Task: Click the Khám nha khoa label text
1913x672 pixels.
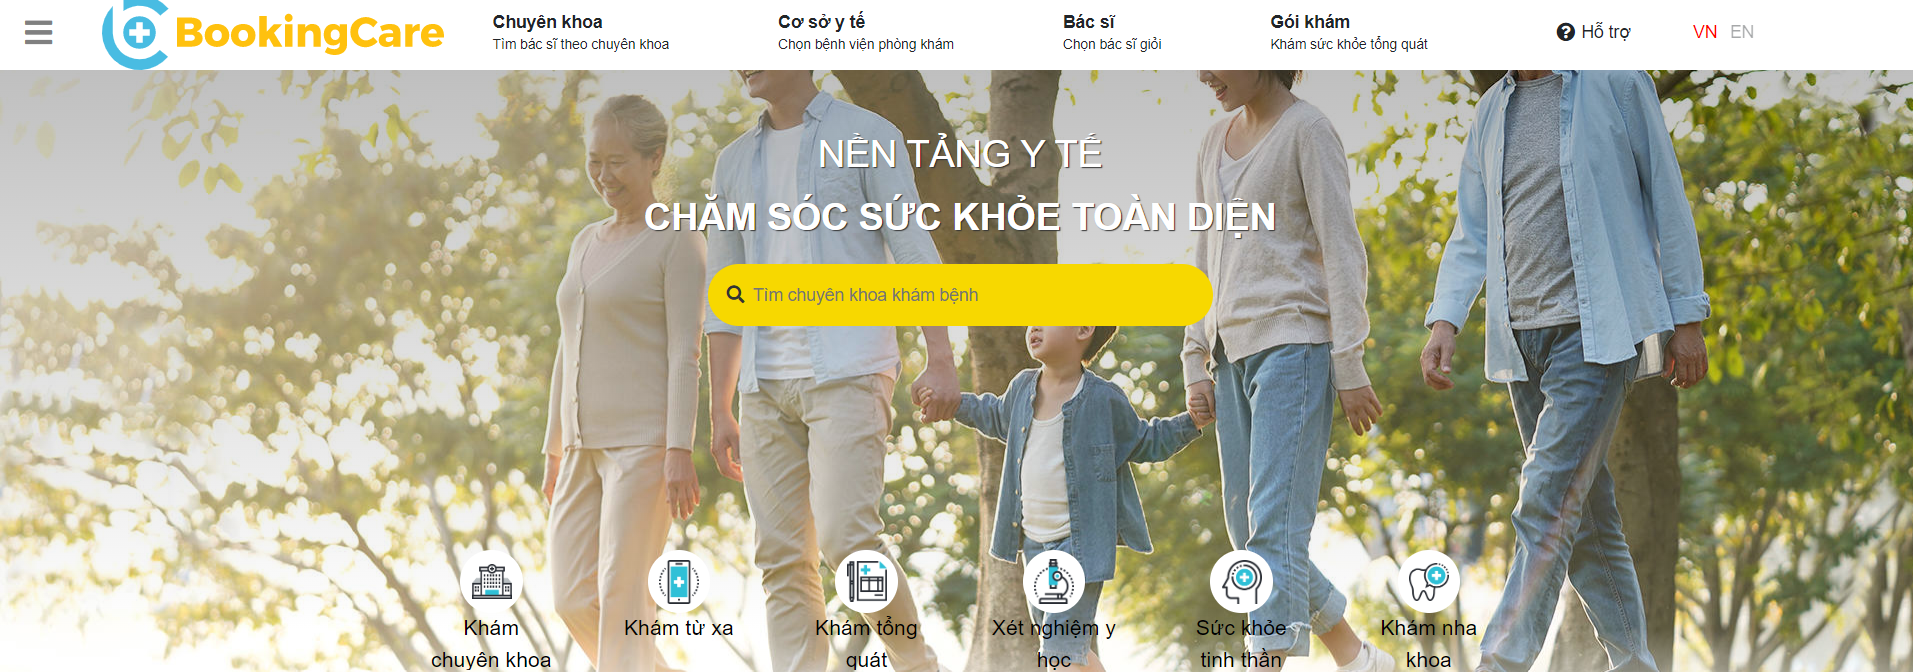Action: pyautogui.click(x=1428, y=644)
